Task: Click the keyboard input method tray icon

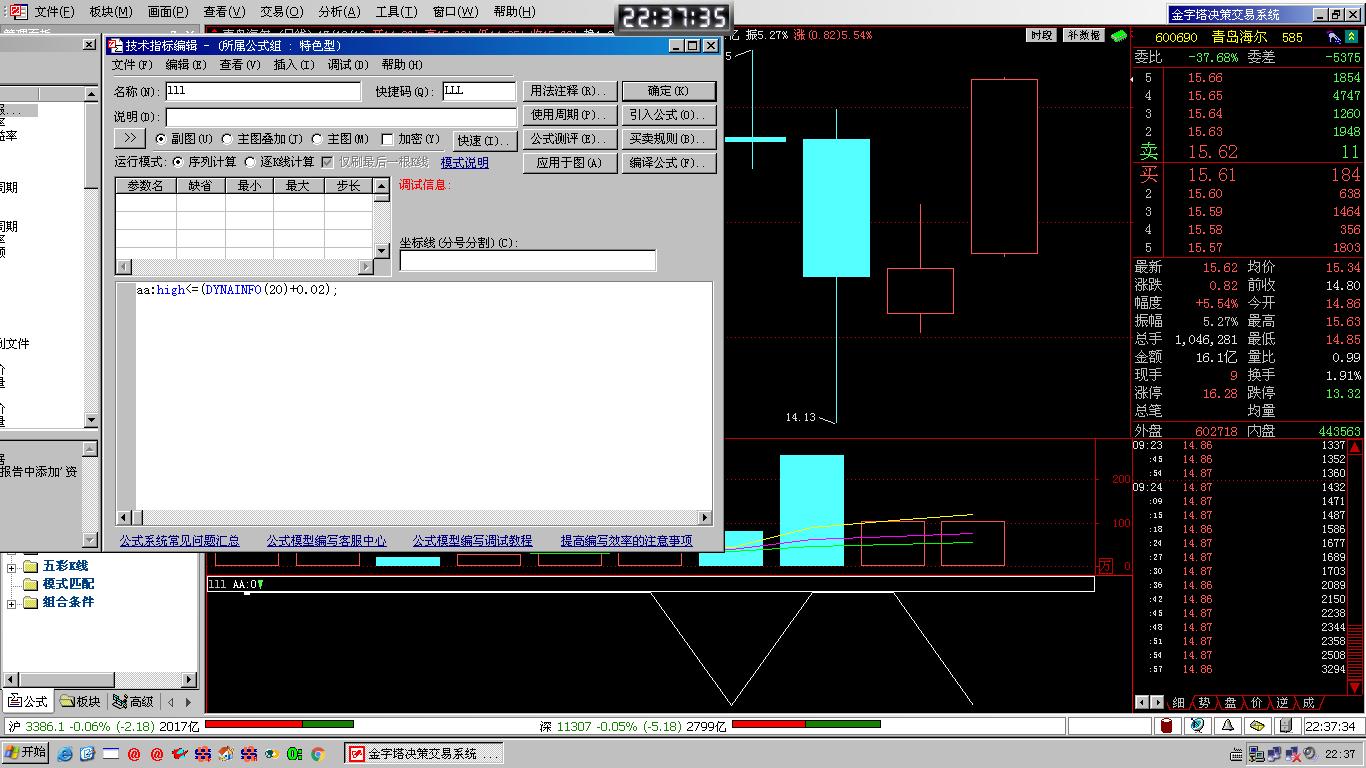Action: (x=1236, y=754)
